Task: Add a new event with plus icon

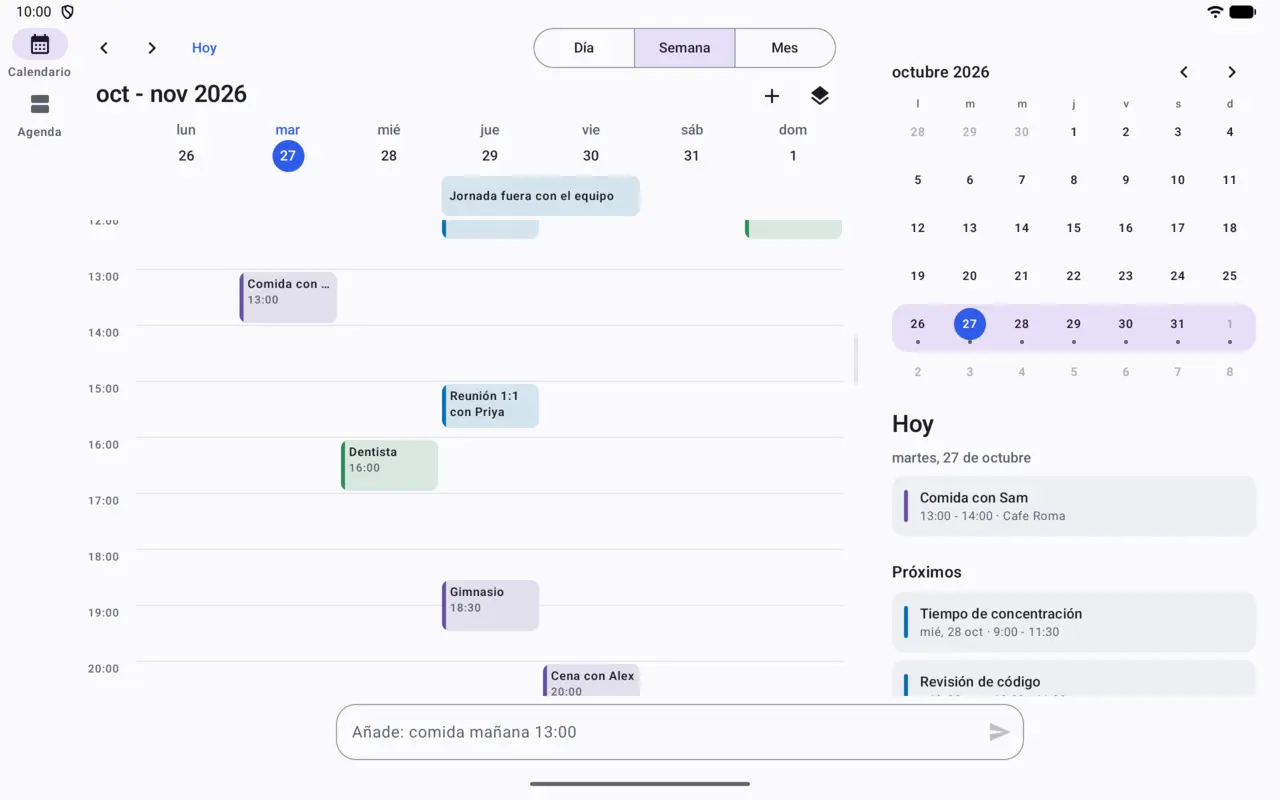Action: (x=772, y=96)
